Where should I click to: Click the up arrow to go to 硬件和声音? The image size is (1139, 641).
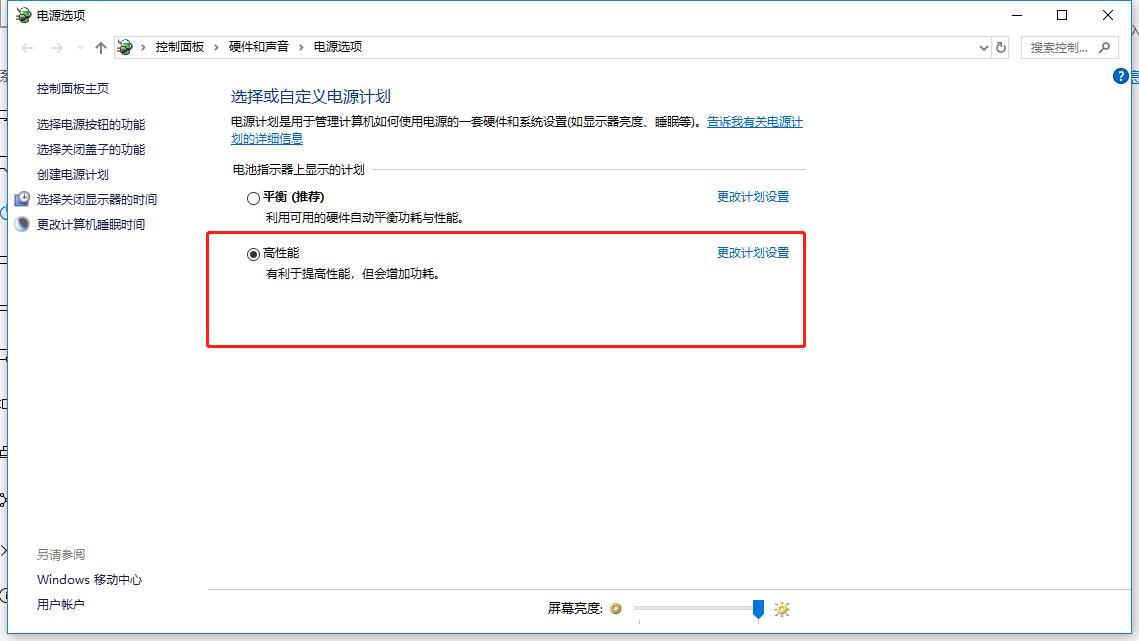point(101,46)
